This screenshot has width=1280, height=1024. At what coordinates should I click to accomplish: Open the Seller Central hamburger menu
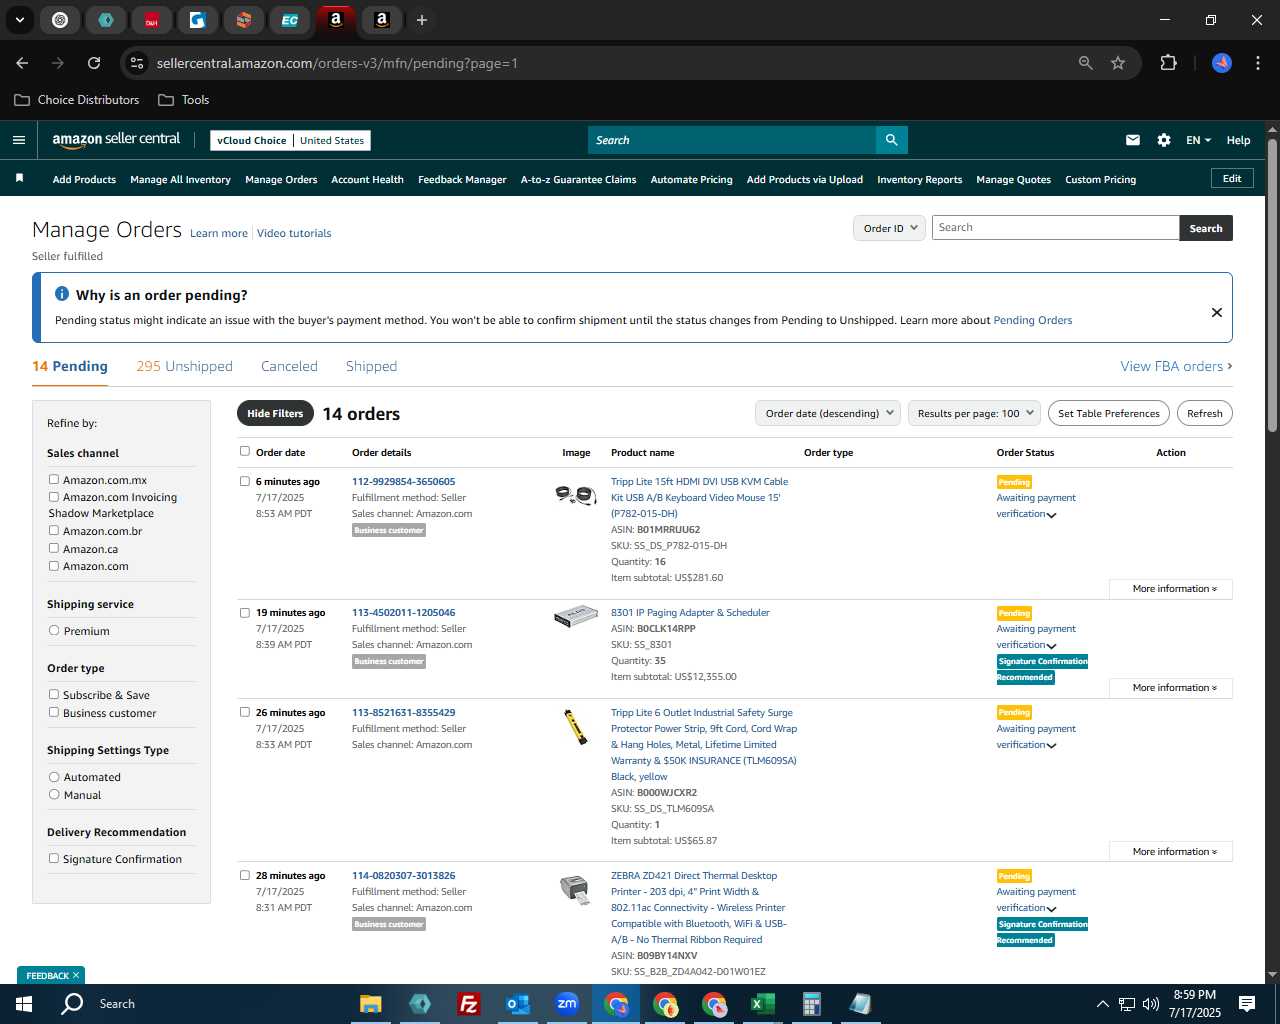(x=18, y=140)
